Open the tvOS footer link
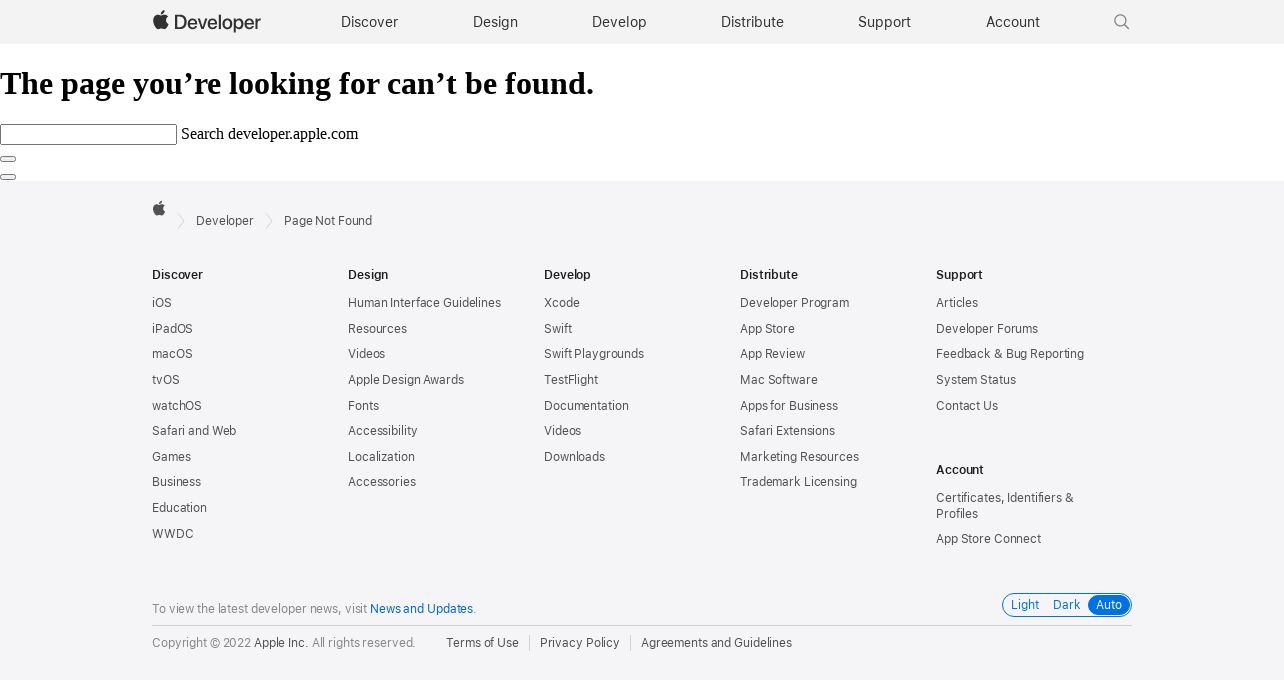The width and height of the screenshot is (1284, 680). (x=166, y=380)
